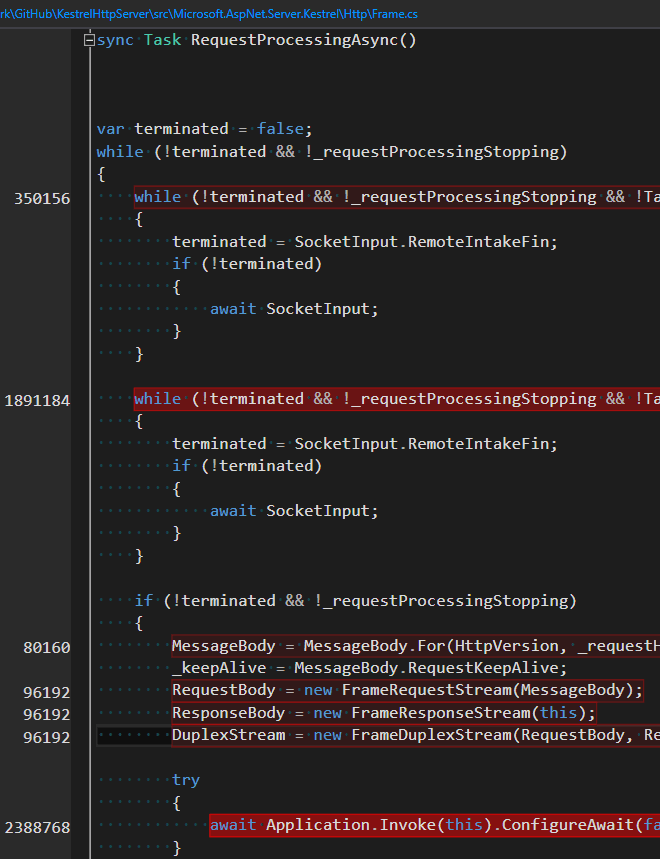Image resolution: width=660 pixels, height=859 pixels.
Task: Click the try keyword
Action: [x=186, y=780]
